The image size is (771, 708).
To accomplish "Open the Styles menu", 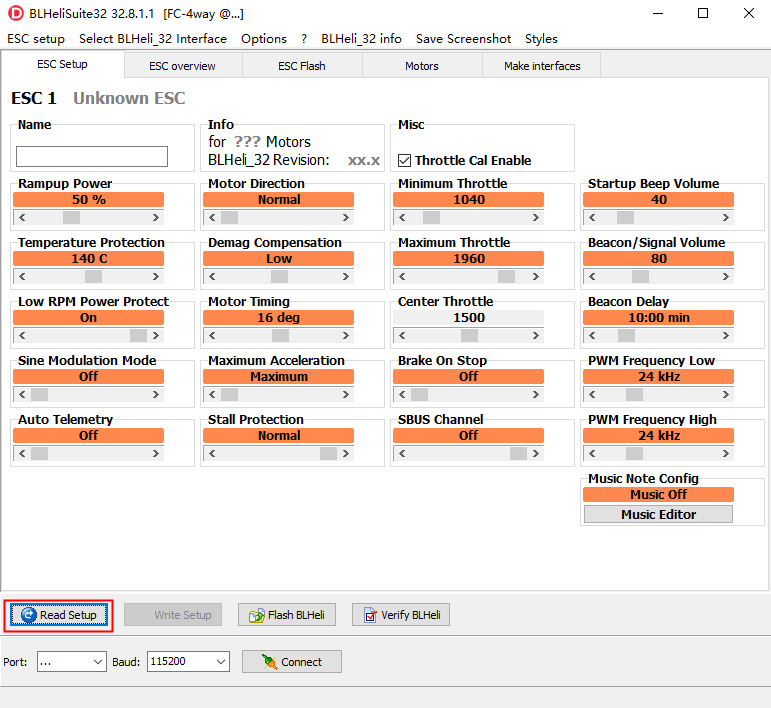I will (541, 39).
